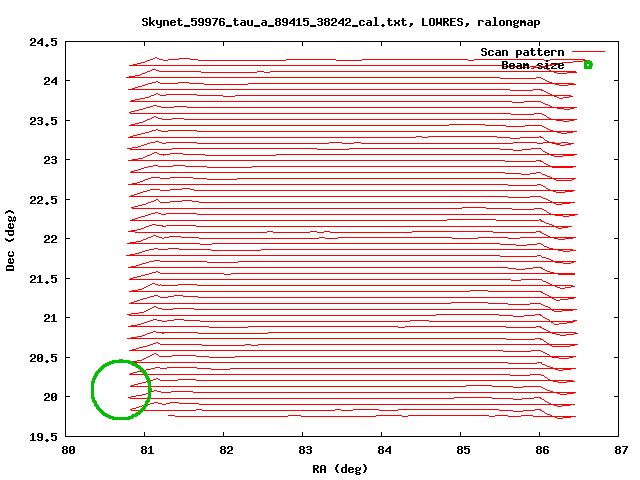Click the 83 tick label on RA axis
The width and height of the screenshot is (640, 480).
click(305, 450)
